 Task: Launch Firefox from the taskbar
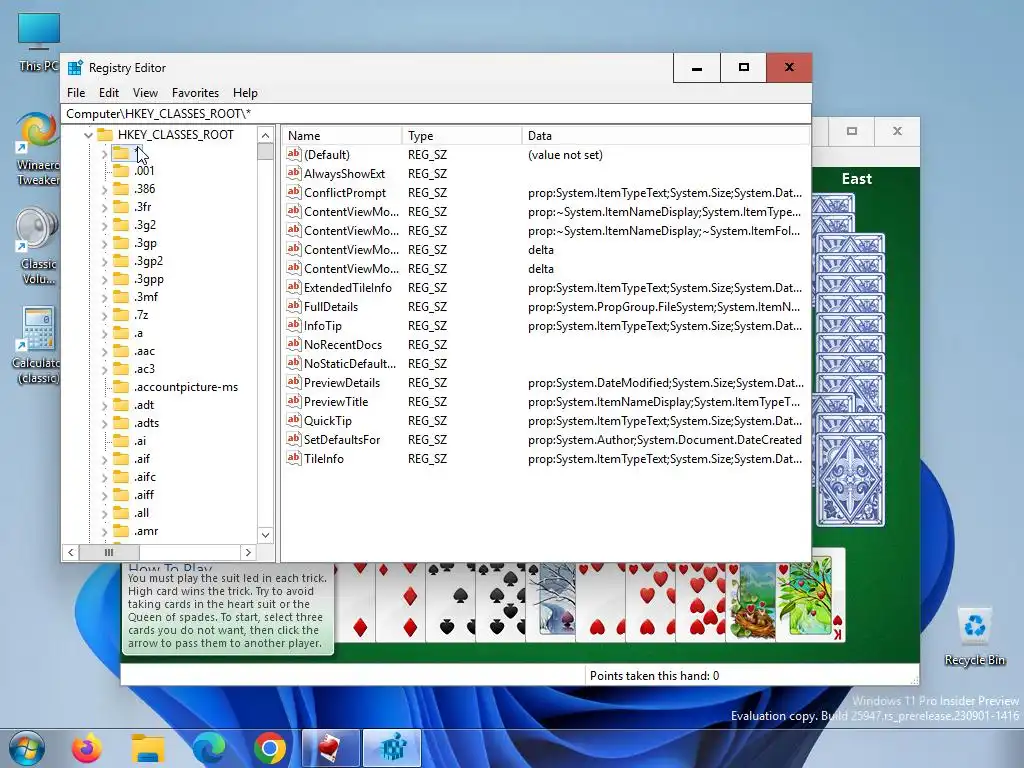click(x=87, y=748)
